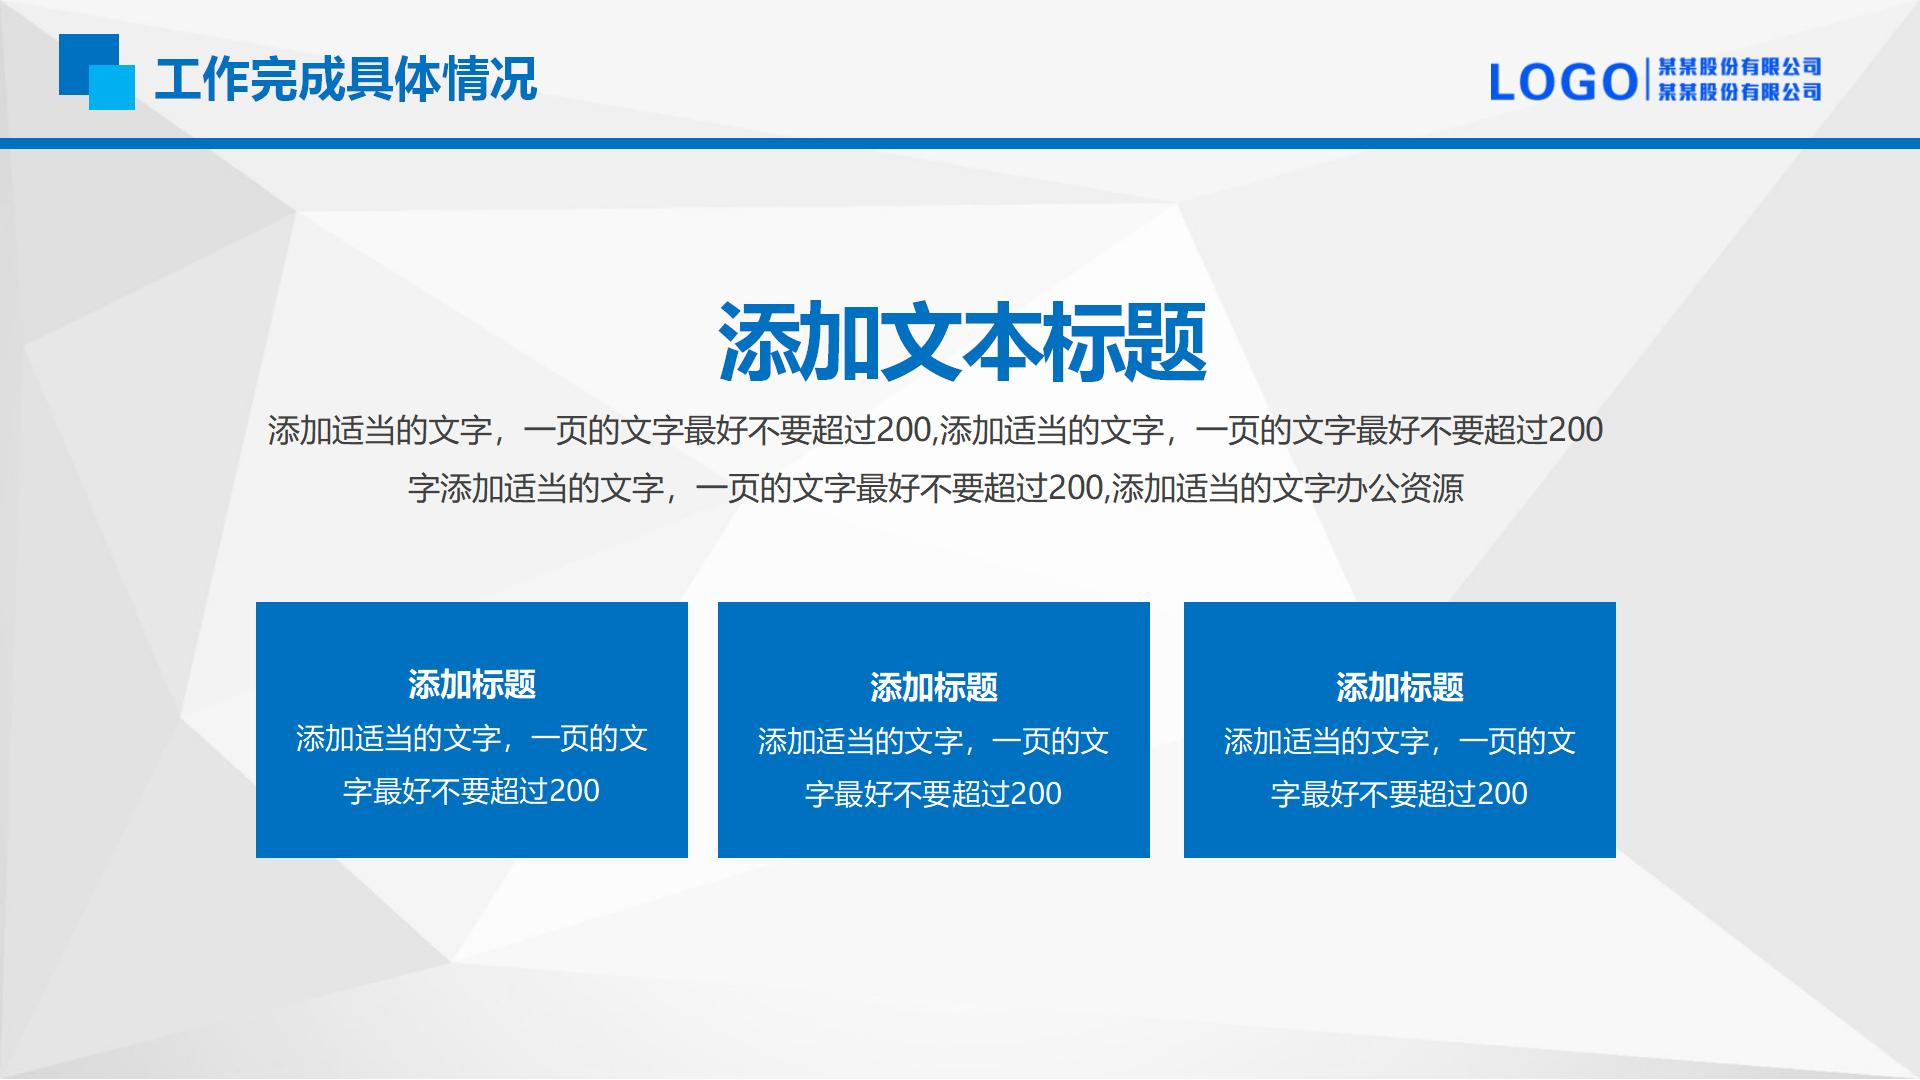
Task: Select body text in the middle blue card
Action: 934,768
